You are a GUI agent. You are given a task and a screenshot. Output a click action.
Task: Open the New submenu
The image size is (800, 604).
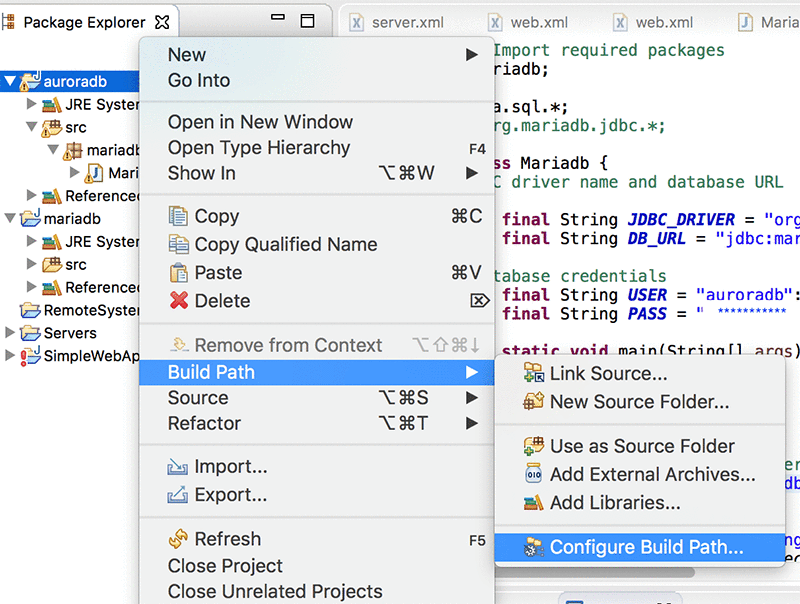[x=317, y=55]
